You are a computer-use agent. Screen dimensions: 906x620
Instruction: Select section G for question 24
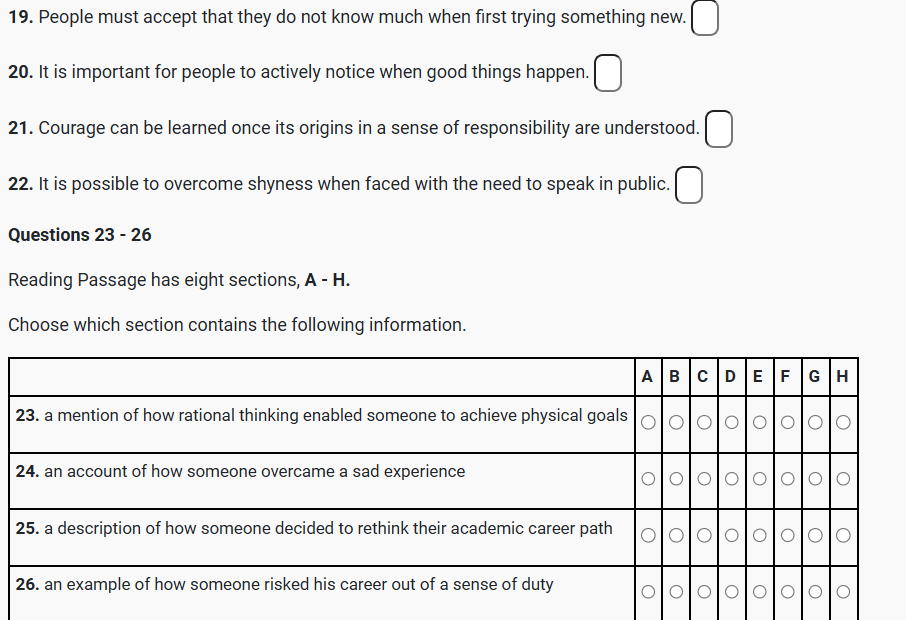point(815,479)
